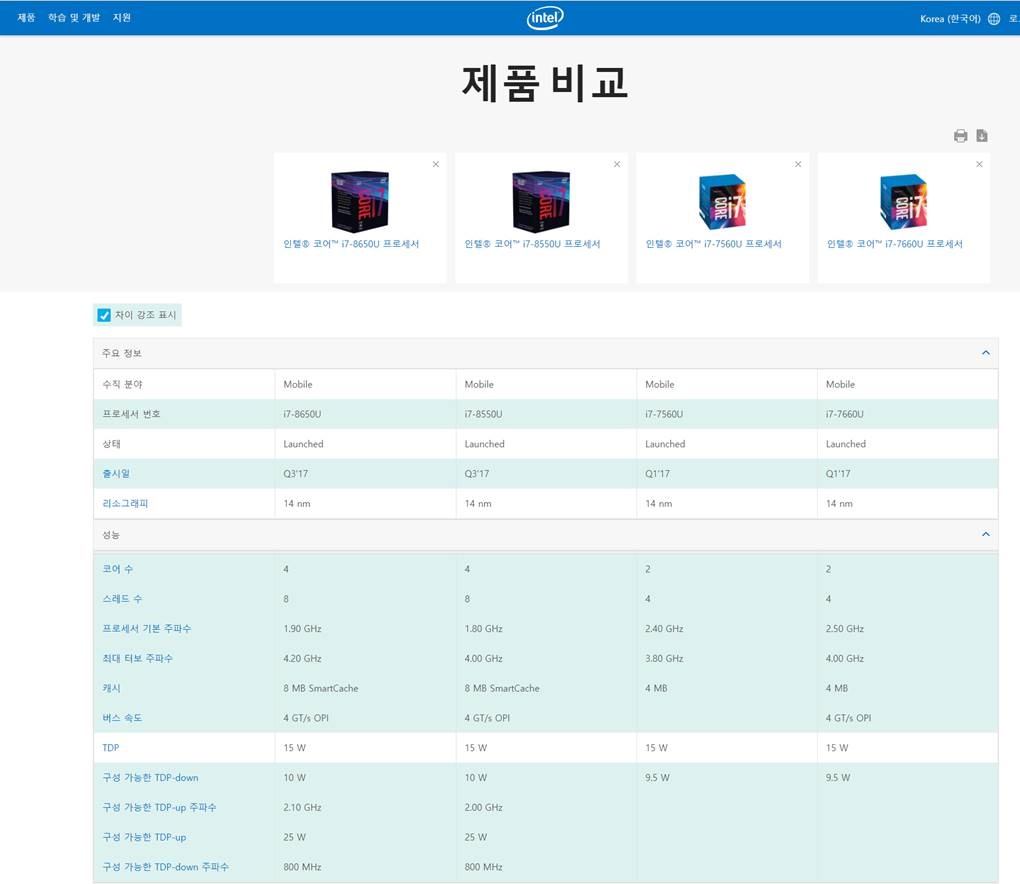Click the print comparison icon
1020x884 pixels.
[960, 136]
